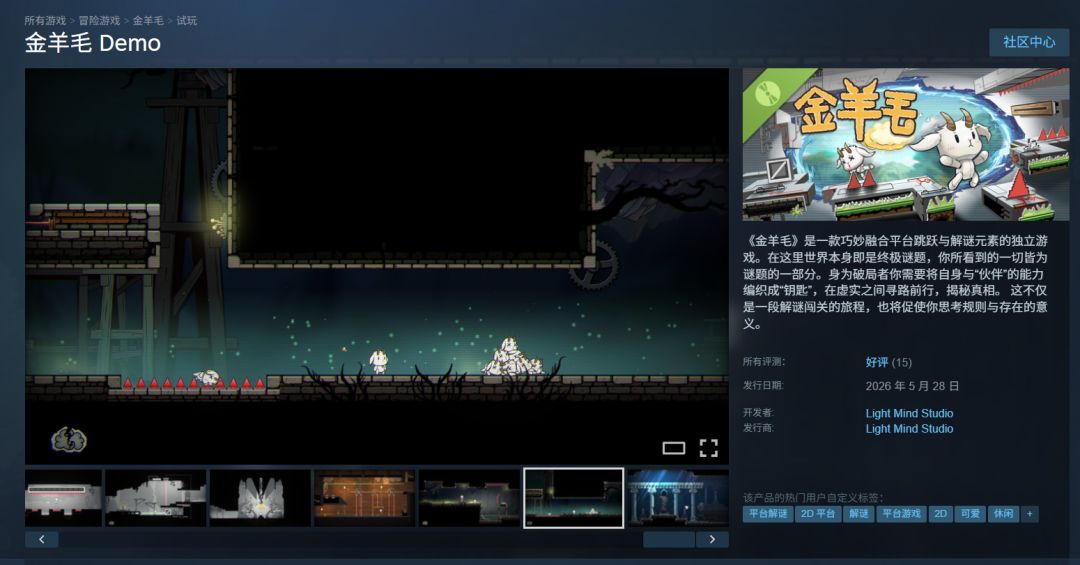The width and height of the screenshot is (1080, 565).
Task: Click the thumbnail strip scrollbar handle
Action: coord(669,539)
